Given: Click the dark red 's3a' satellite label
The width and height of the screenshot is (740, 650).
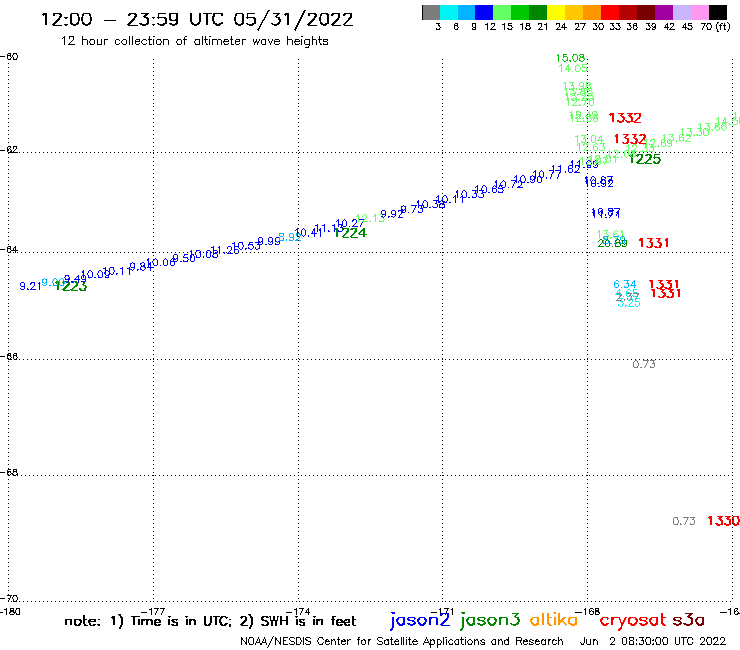Looking at the screenshot, I should coord(688,620).
